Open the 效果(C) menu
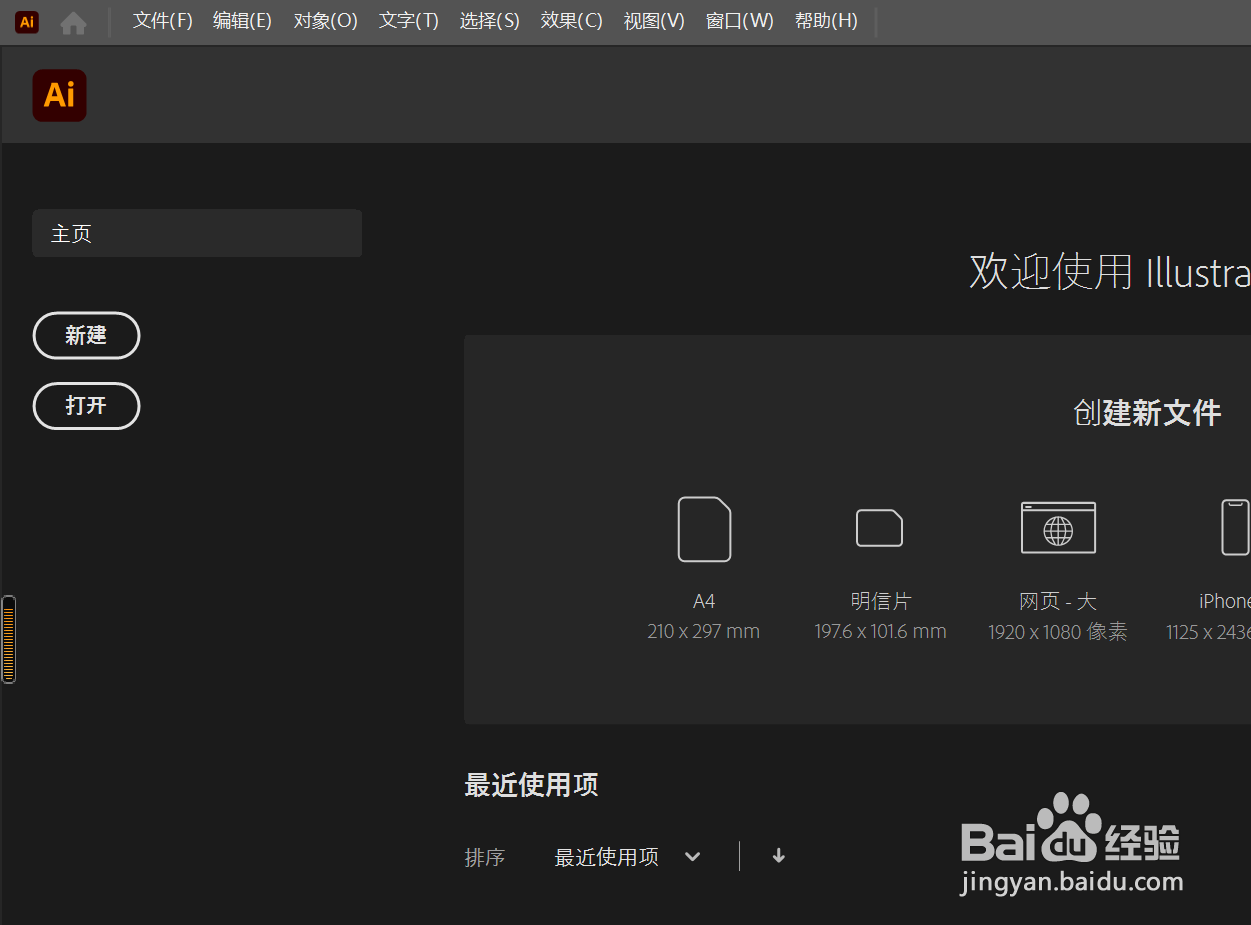The height and width of the screenshot is (925, 1251). 572,21
